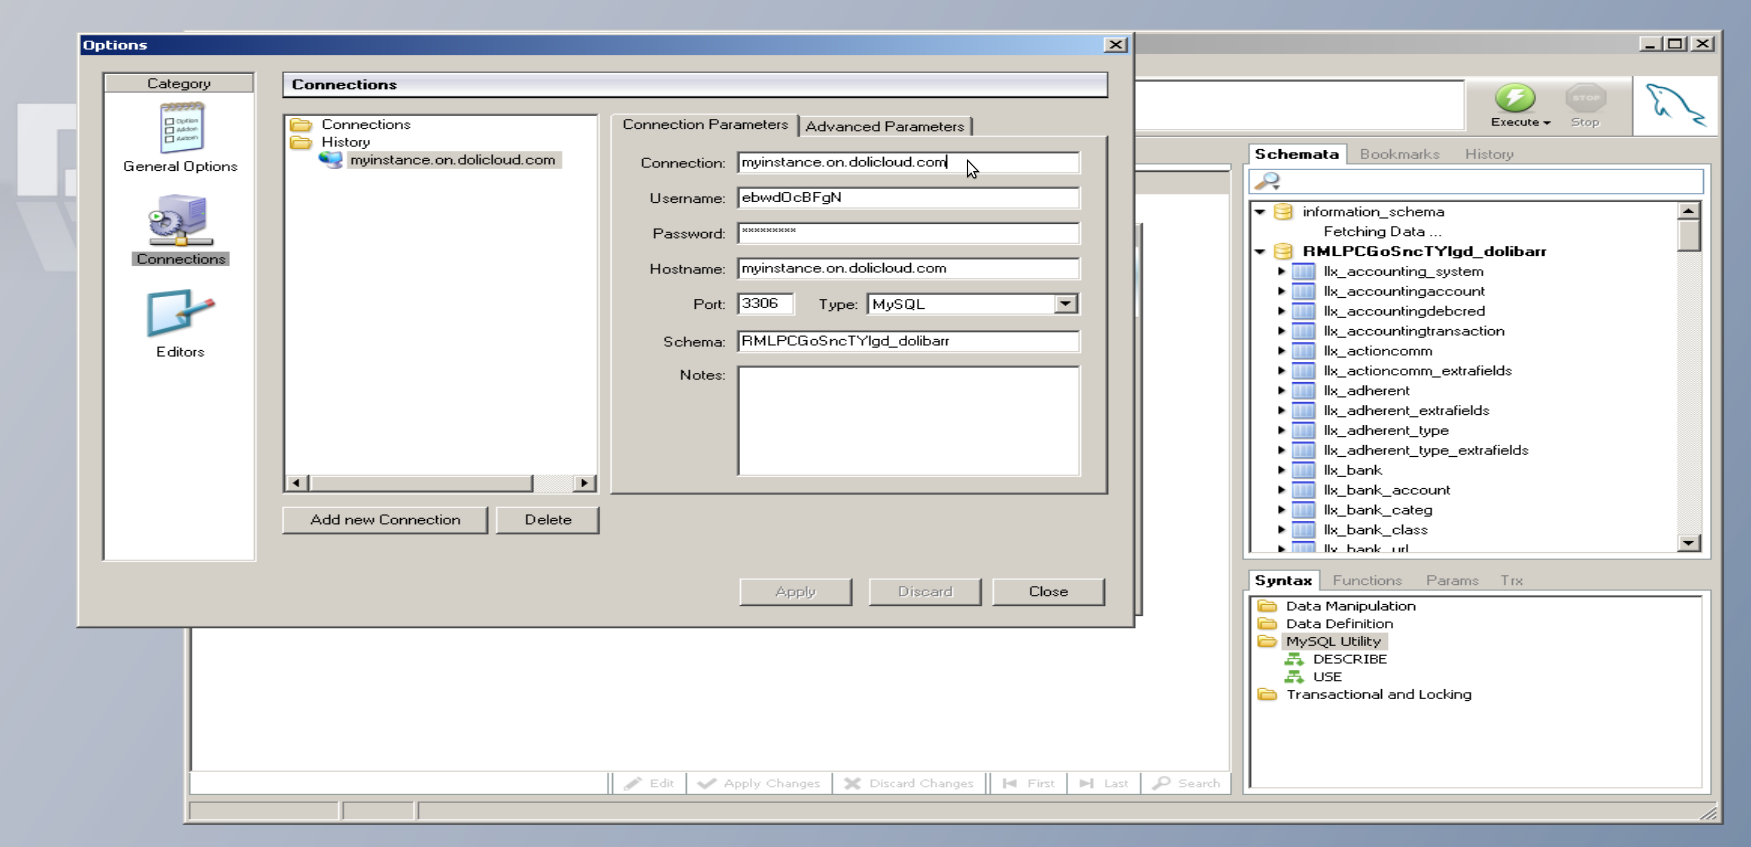Viewport: 1751px width, 847px height.
Task: Open the Type dropdown showing MySQL
Action: tap(1065, 304)
